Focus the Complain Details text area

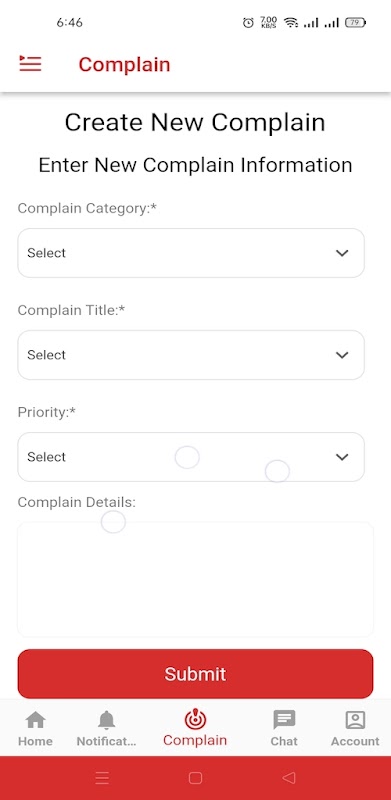pyautogui.click(x=196, y=579)
